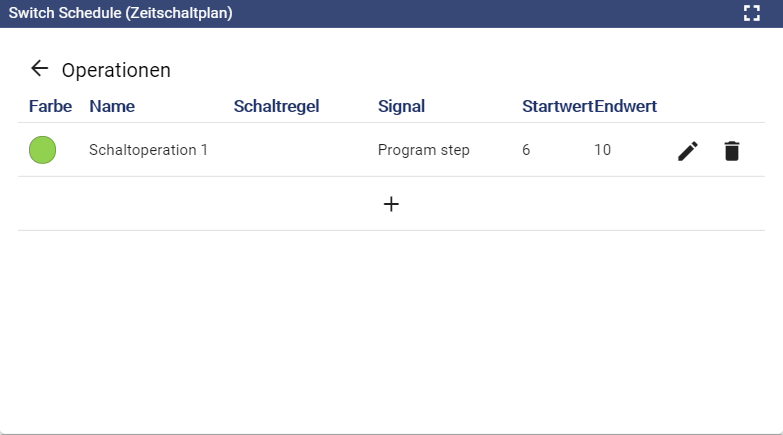Click the blank area below the operations table
Screen dimensions: 783x435
click(x=391, y=330)
